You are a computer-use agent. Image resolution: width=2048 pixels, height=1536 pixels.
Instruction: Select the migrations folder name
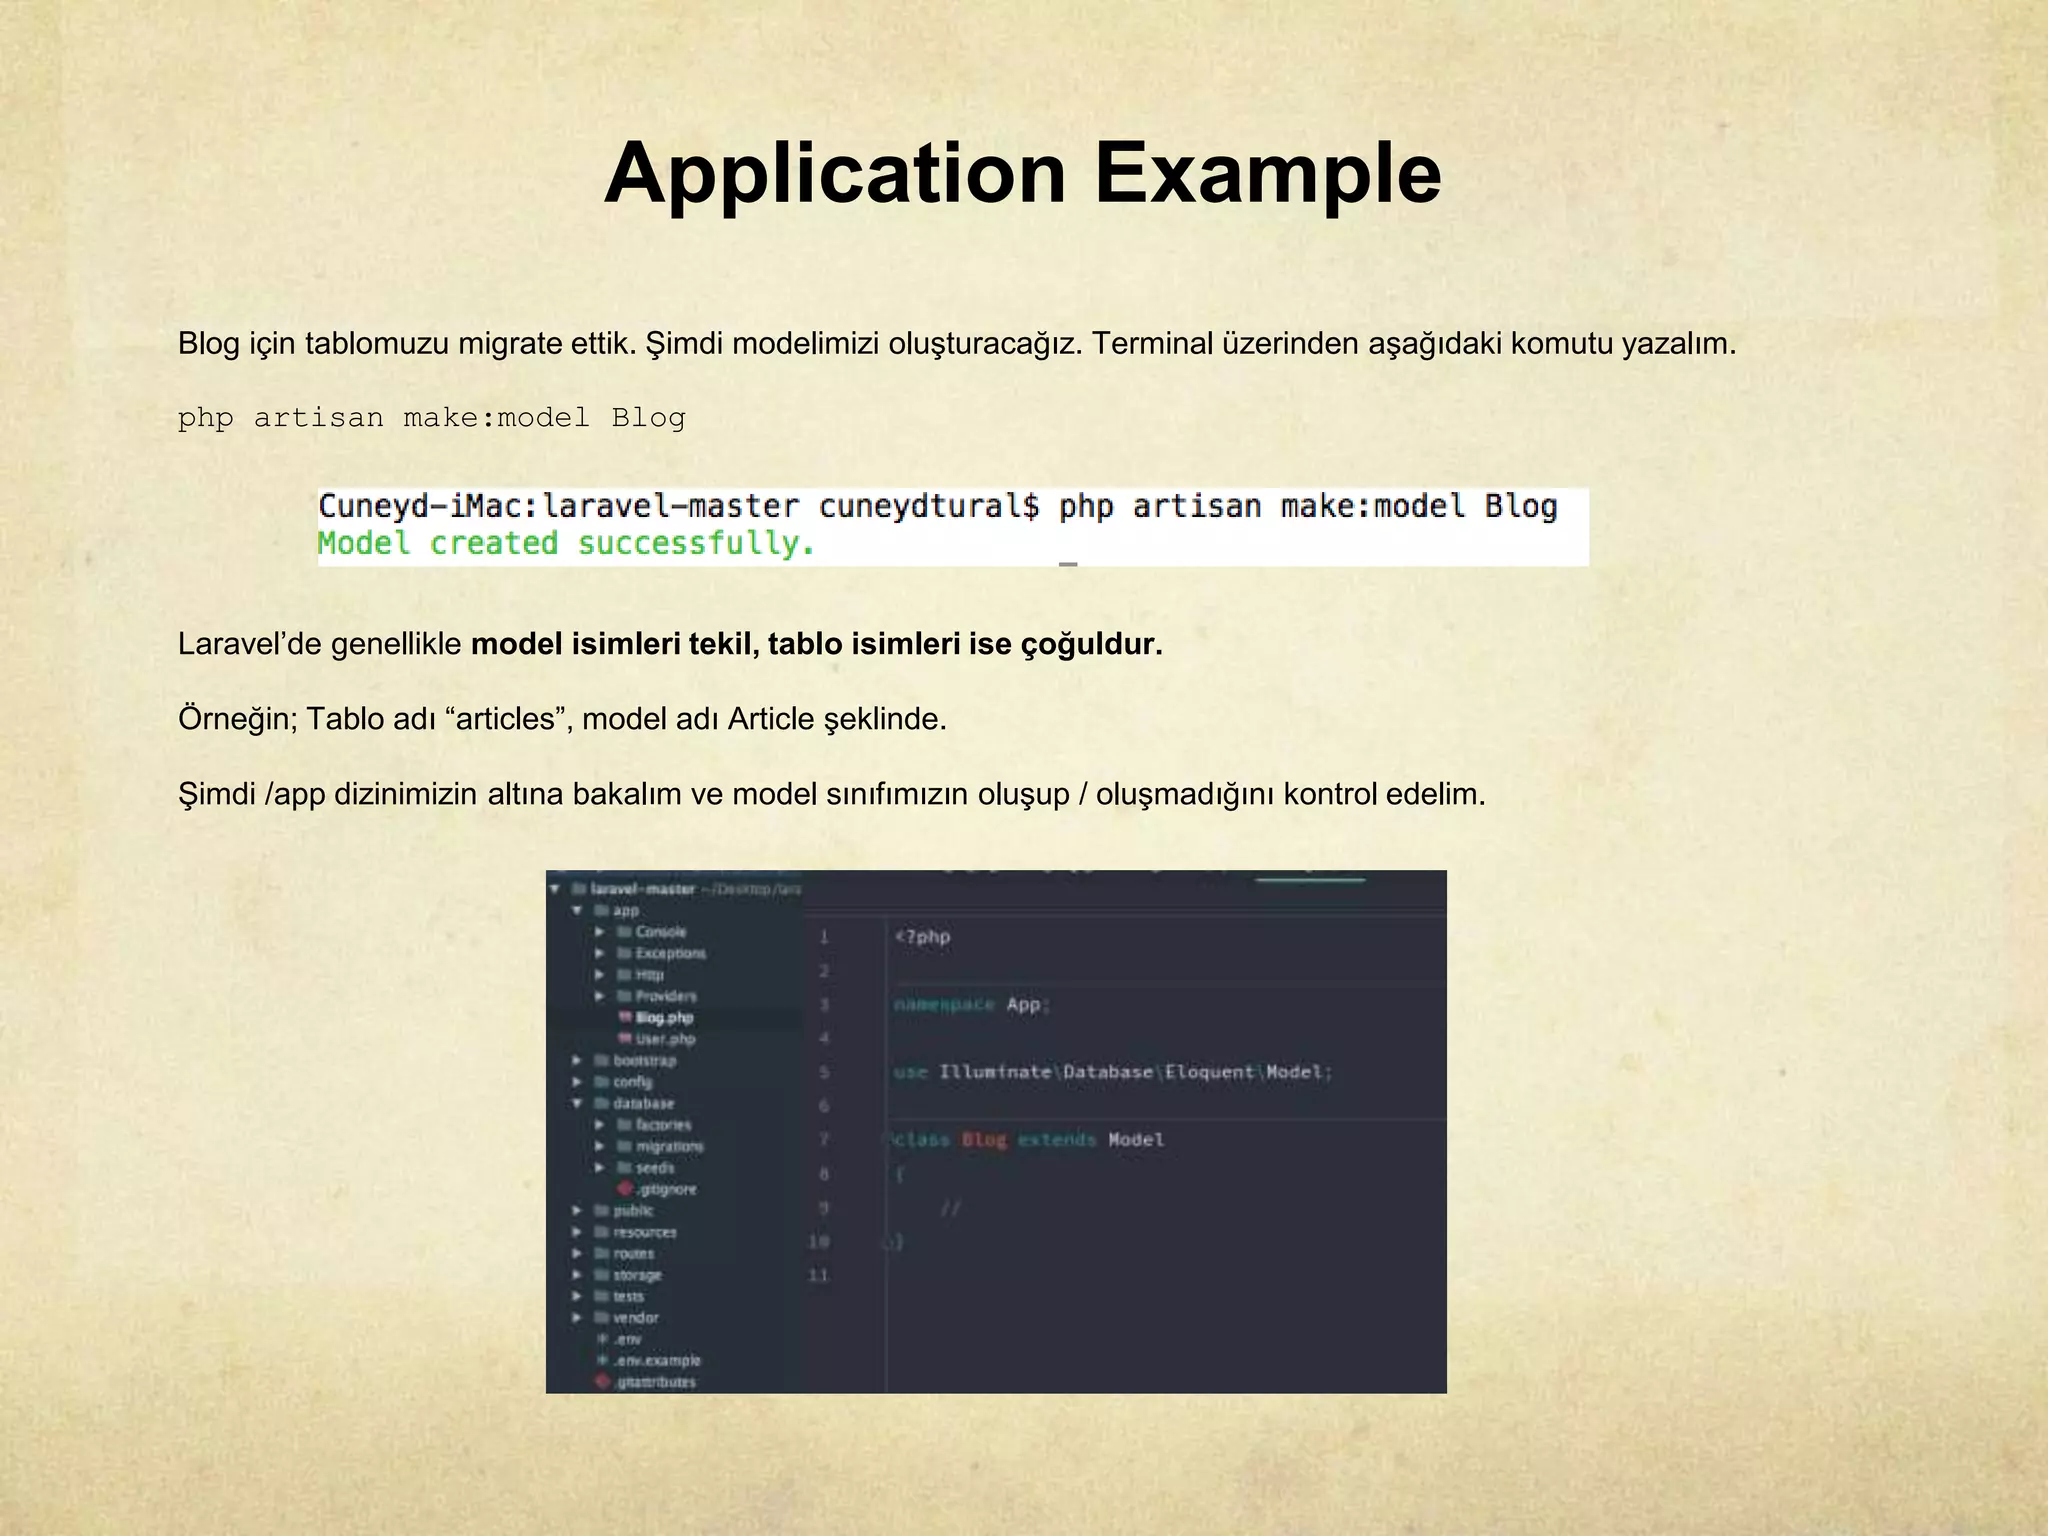[x=670, y=1146]
